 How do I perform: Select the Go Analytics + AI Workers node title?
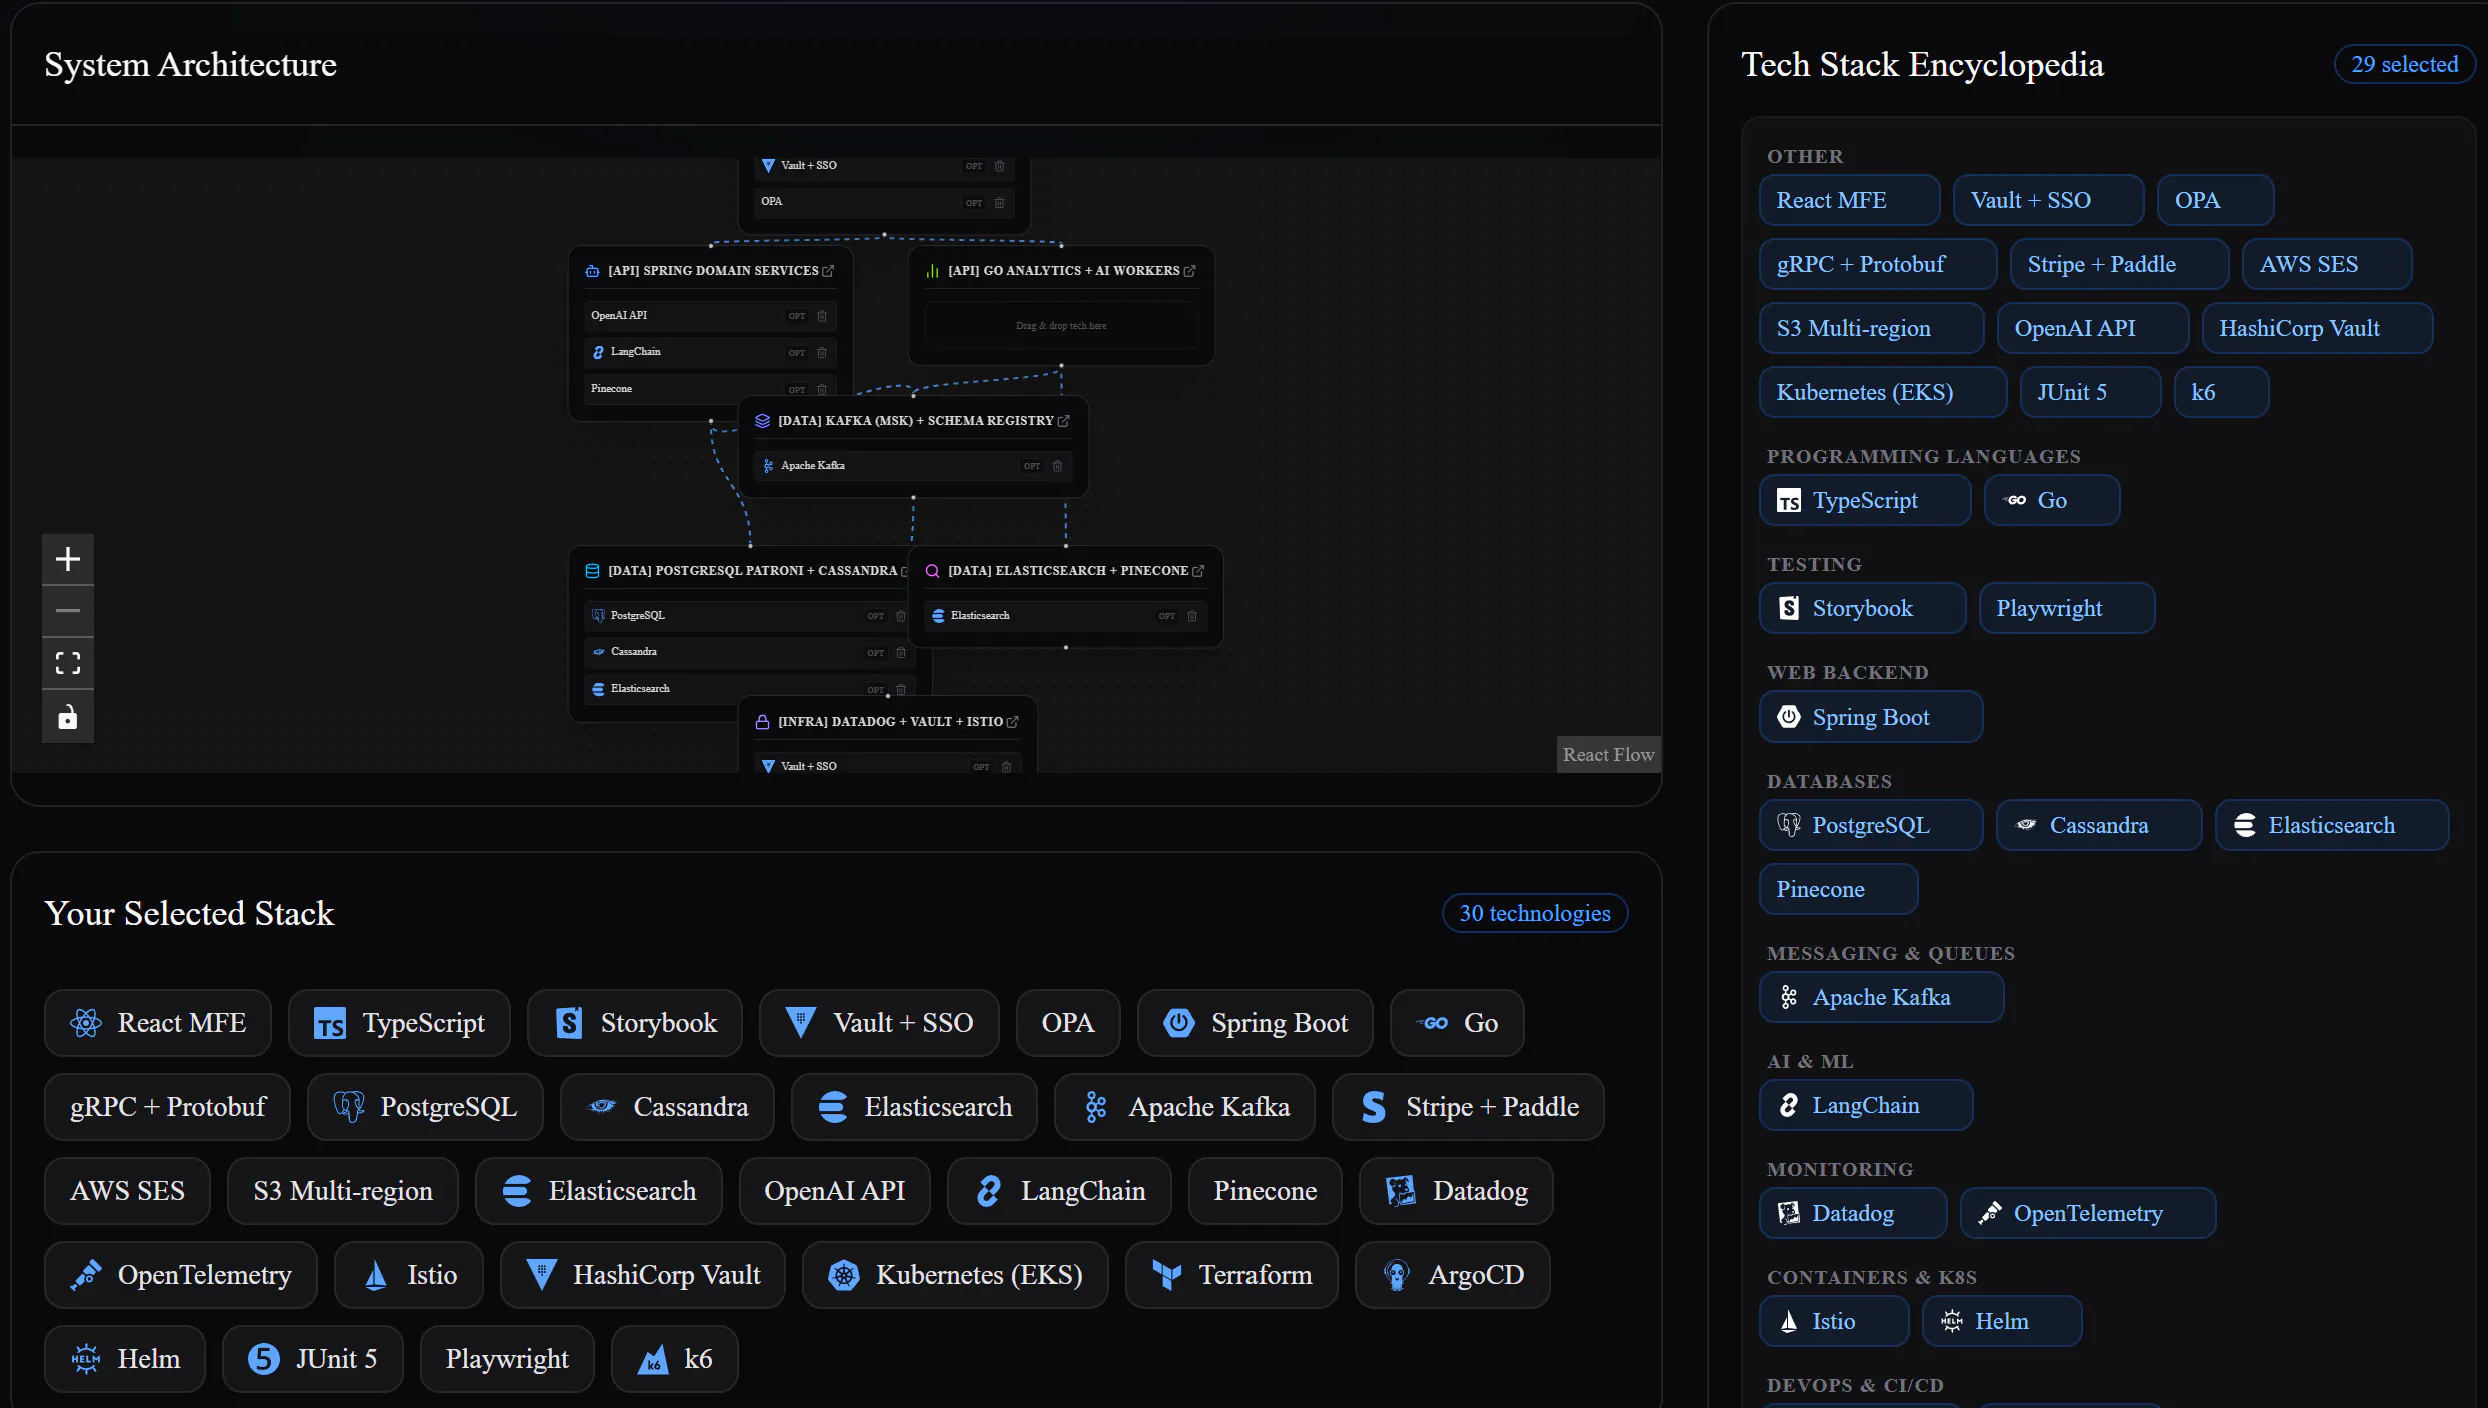pos(1064,271)
